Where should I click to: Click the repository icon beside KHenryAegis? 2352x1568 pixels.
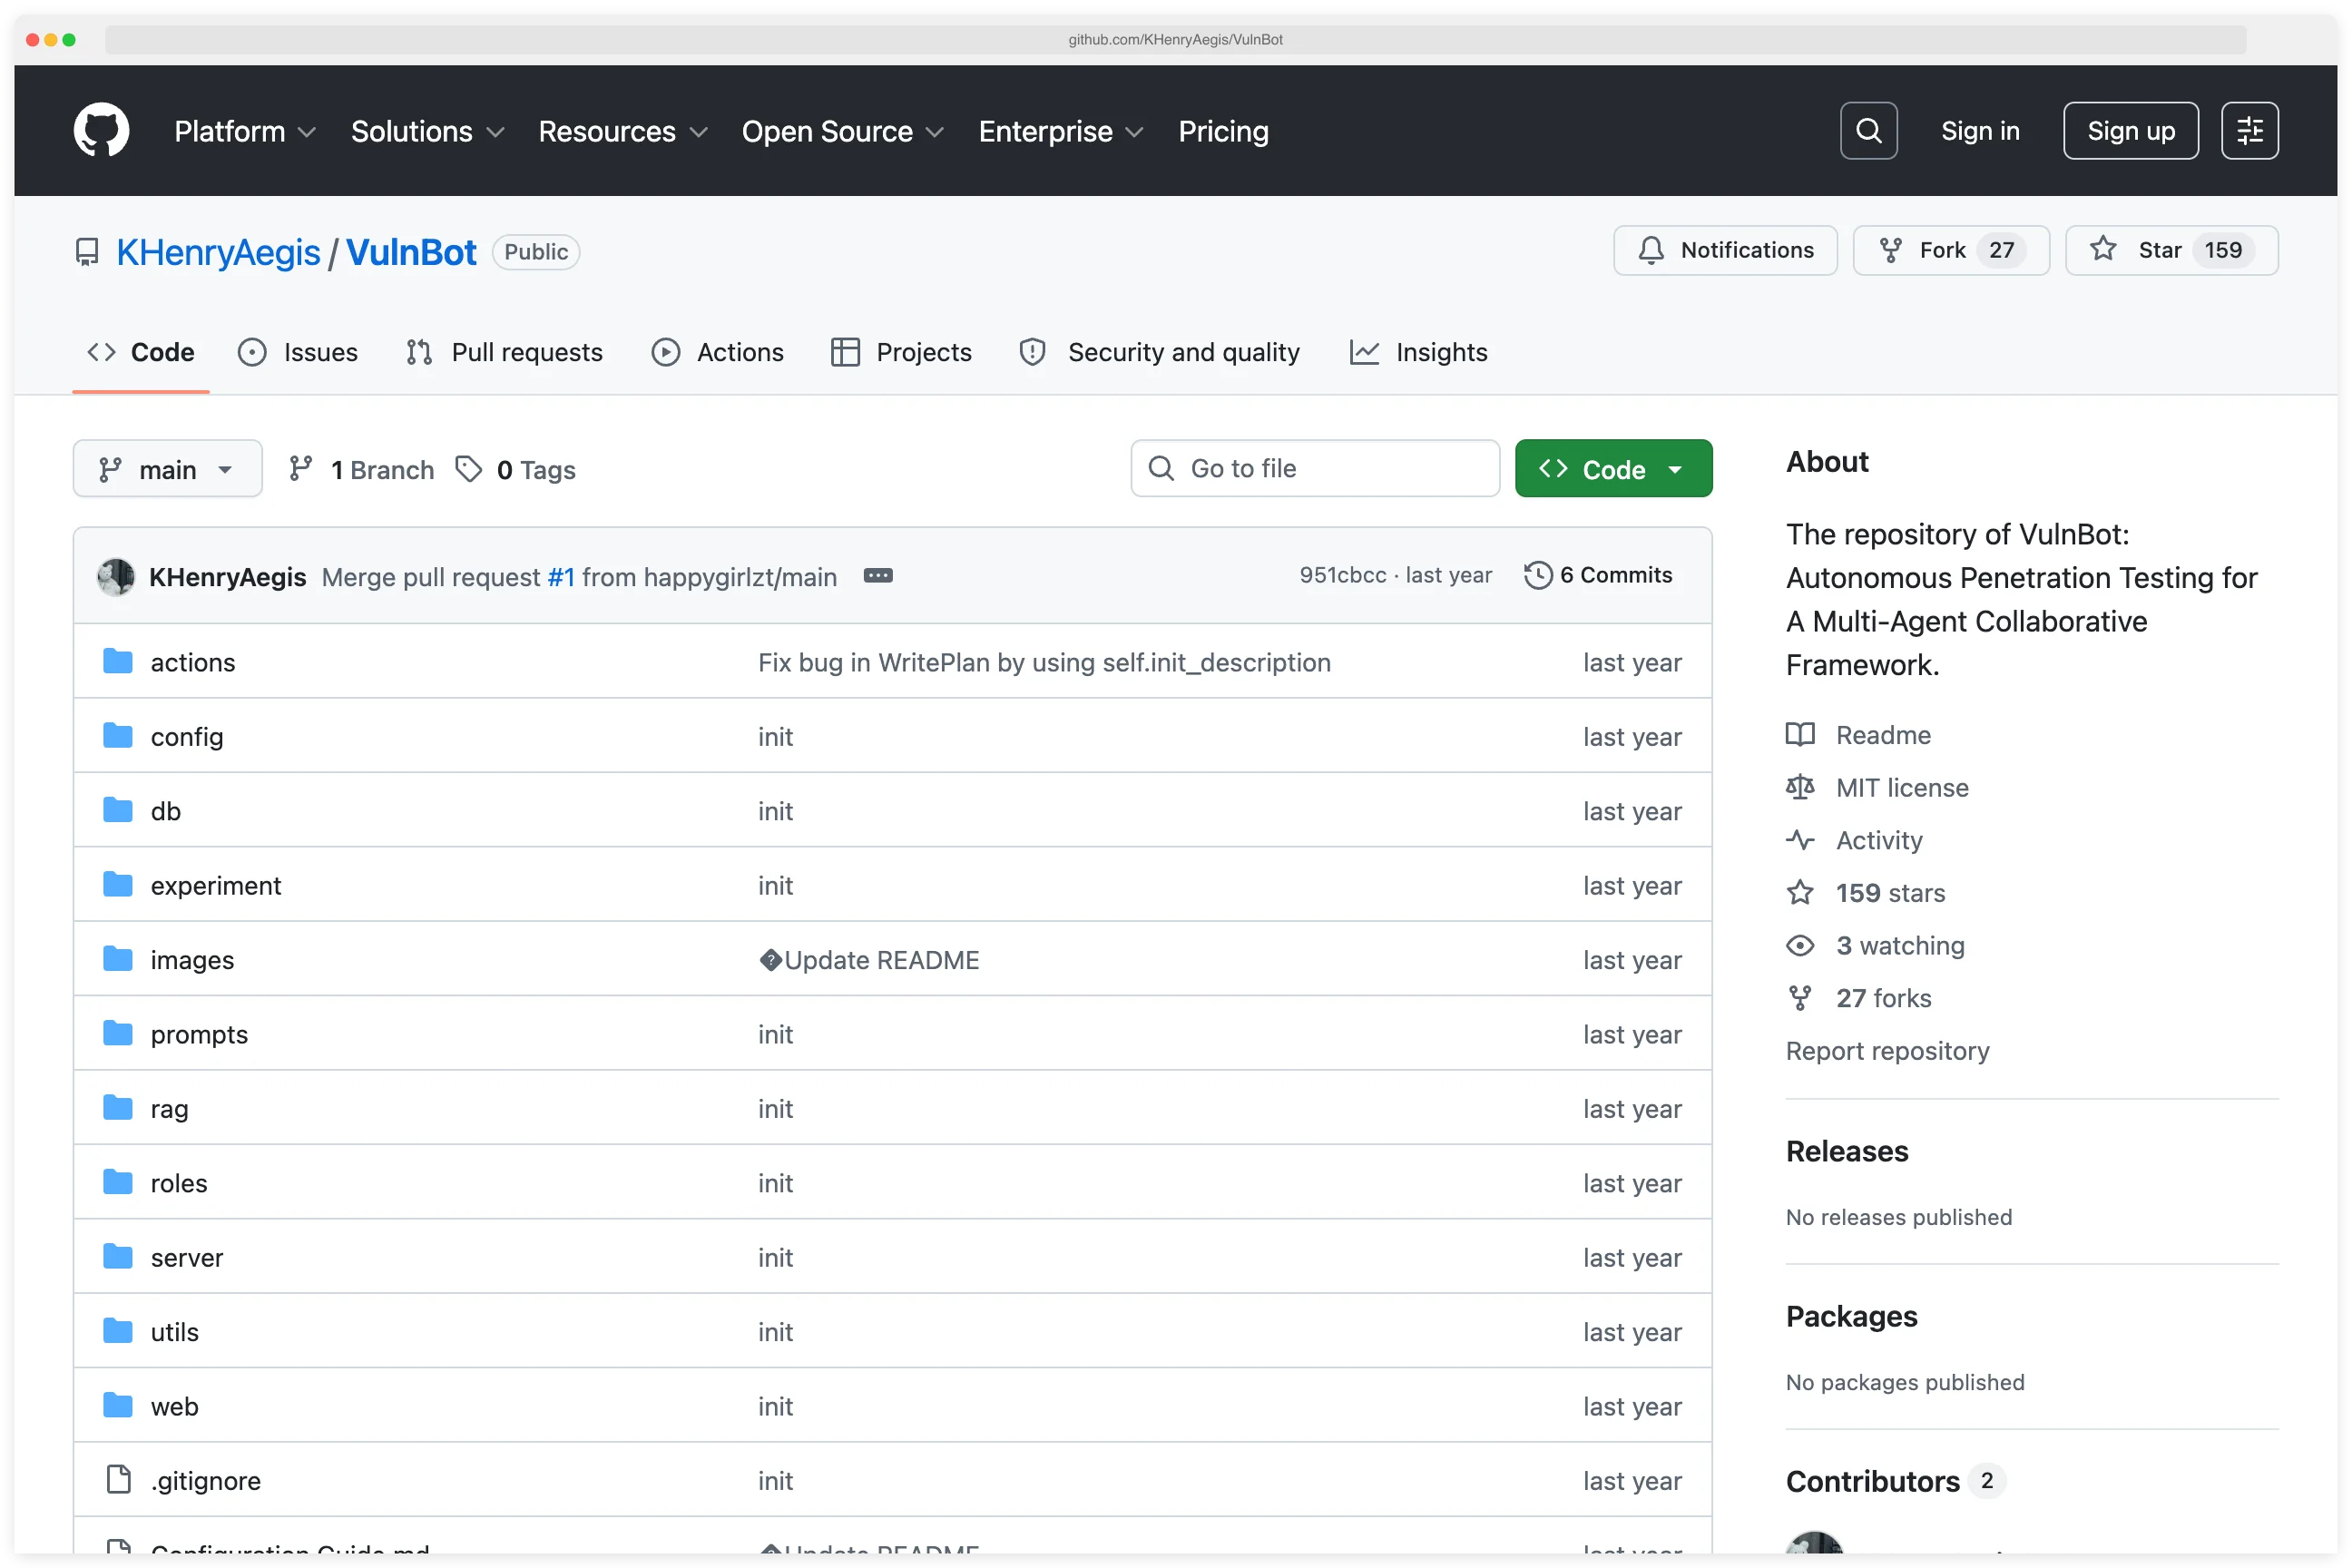(x=87, y=252)
